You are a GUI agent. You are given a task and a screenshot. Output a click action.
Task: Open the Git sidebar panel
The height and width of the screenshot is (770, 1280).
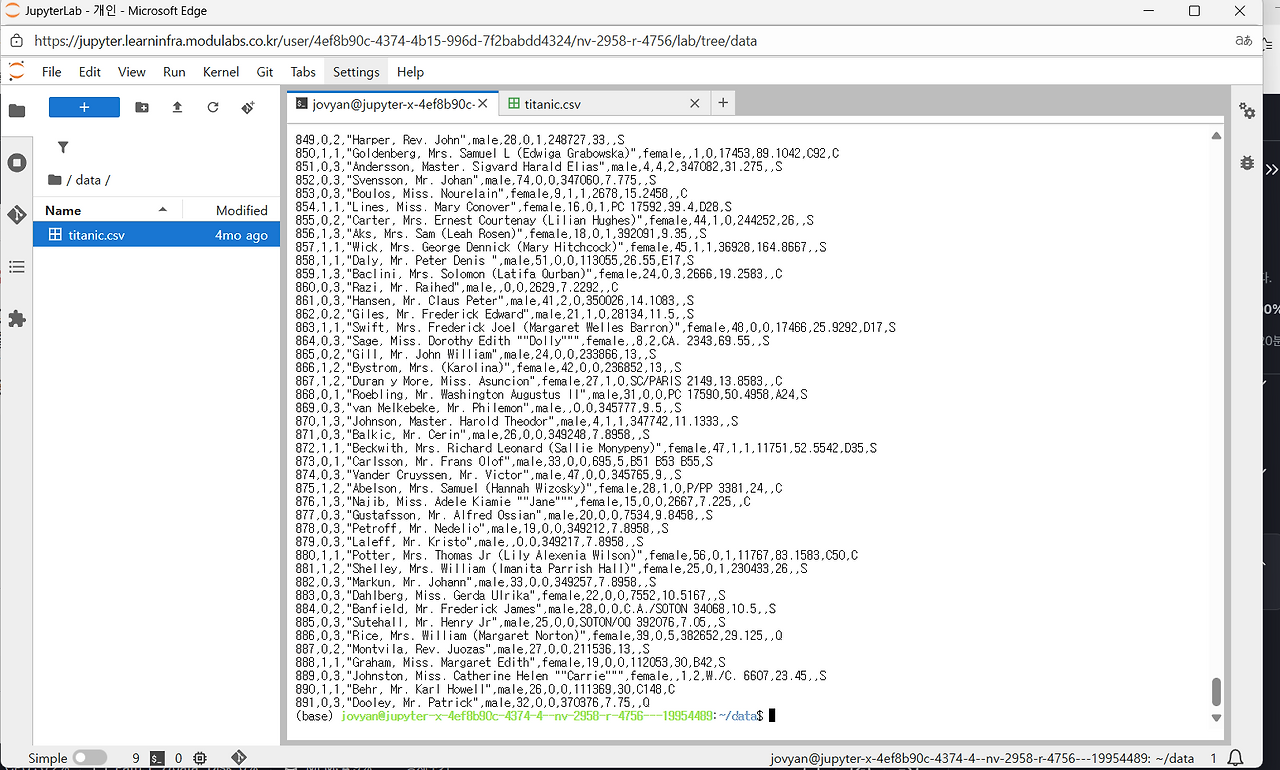click(17, 214)
